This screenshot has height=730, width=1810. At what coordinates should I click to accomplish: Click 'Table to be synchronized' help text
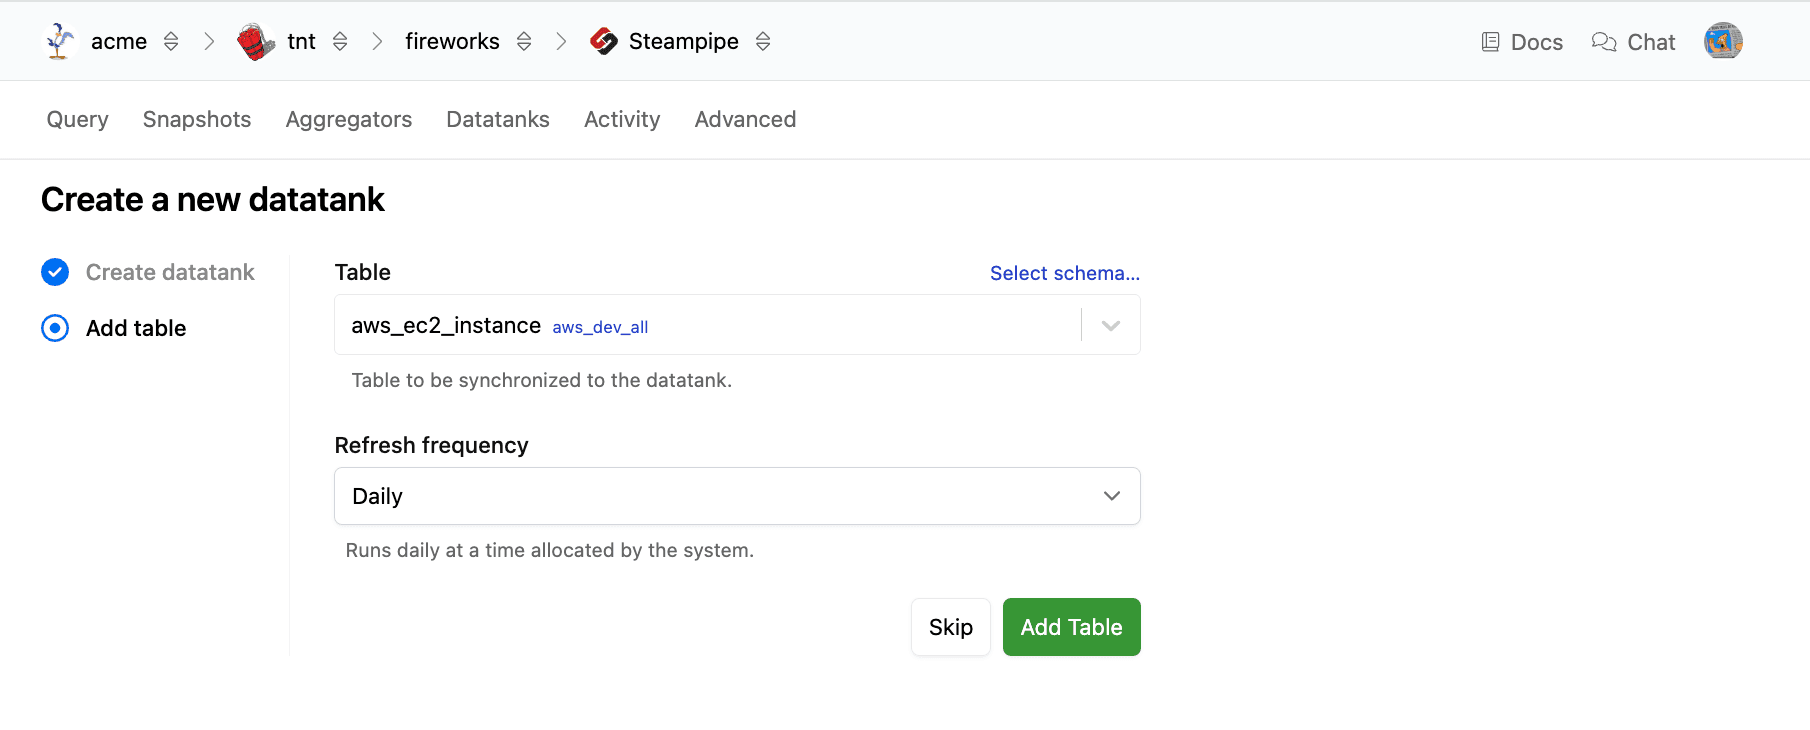point(542,380)
